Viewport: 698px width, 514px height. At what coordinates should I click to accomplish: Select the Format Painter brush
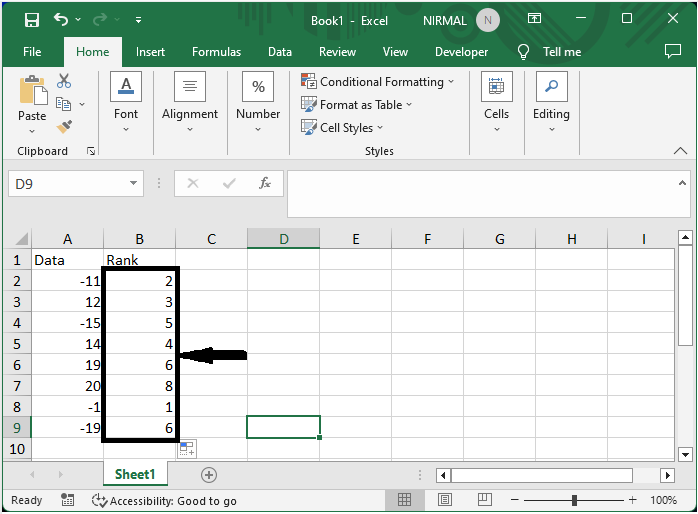point(65,127)
